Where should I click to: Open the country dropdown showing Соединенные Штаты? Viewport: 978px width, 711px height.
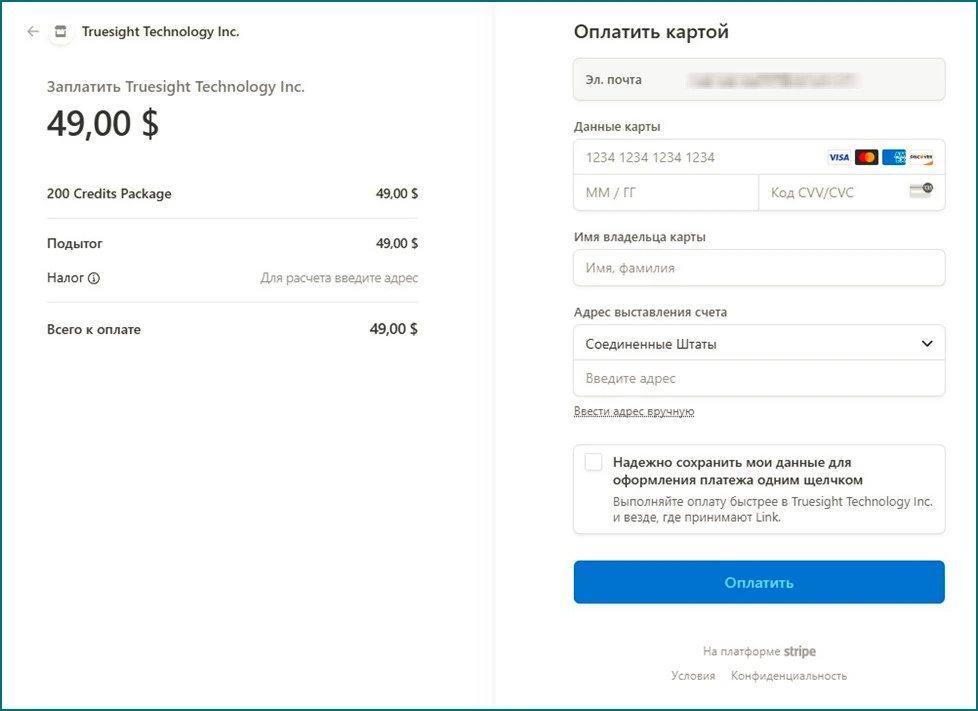(x=759, y=344)
